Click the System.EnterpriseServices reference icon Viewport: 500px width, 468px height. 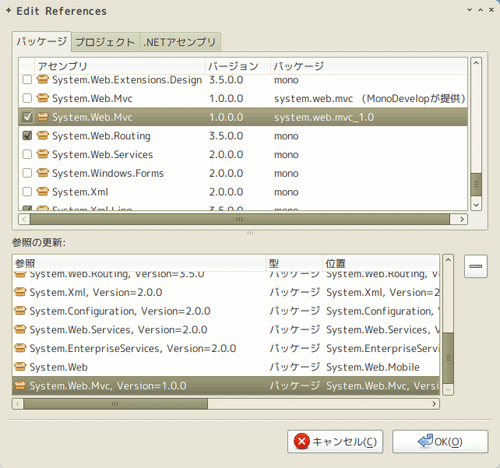(x=20, y=348)
